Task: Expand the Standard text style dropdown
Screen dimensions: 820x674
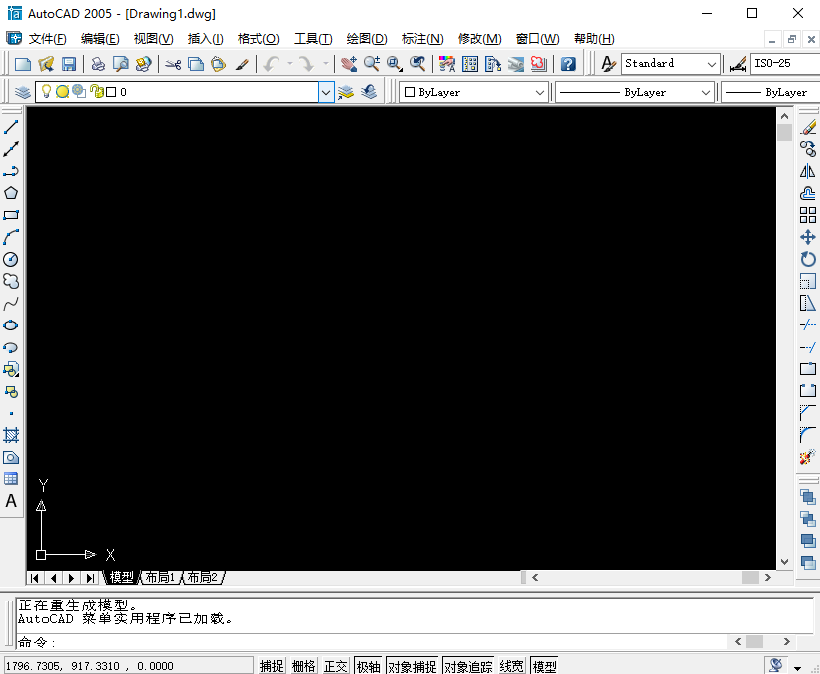Action: coord(712,64)
